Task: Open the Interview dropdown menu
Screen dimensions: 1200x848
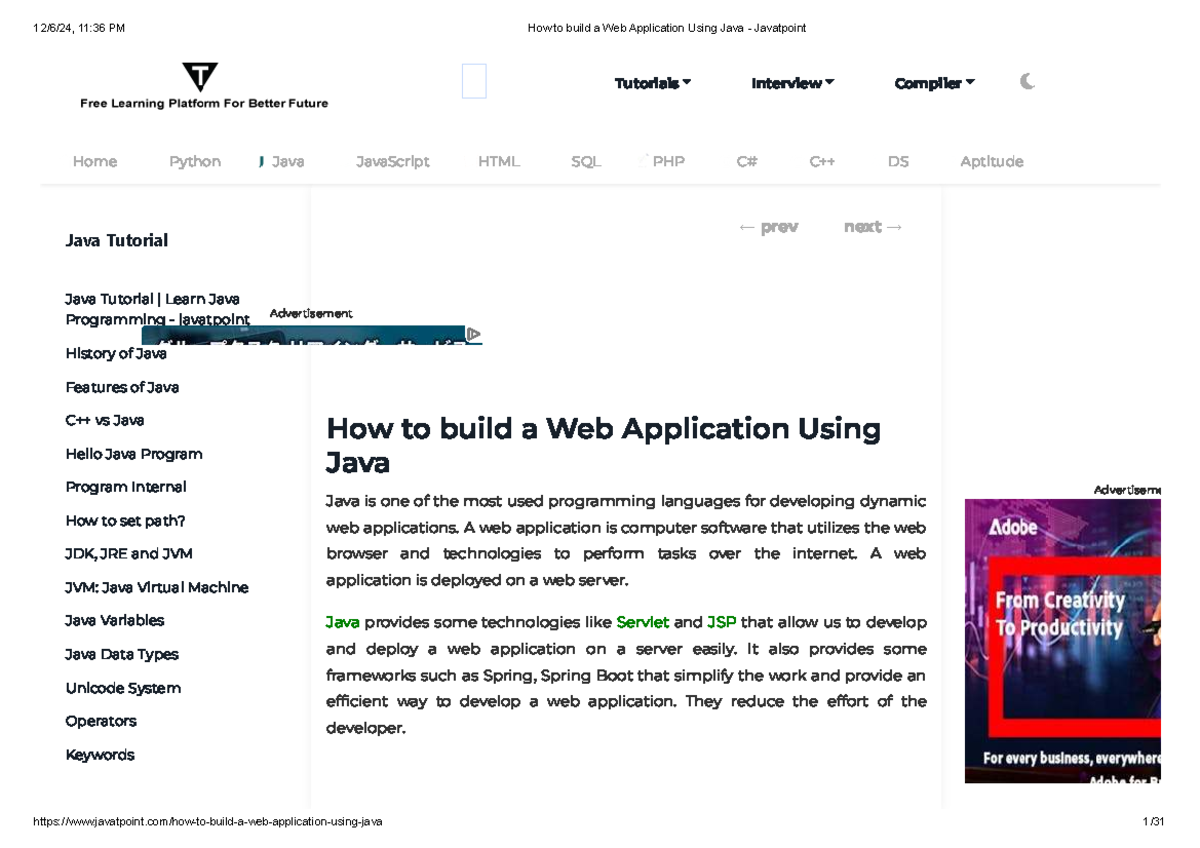Action: tap(792, 83)
